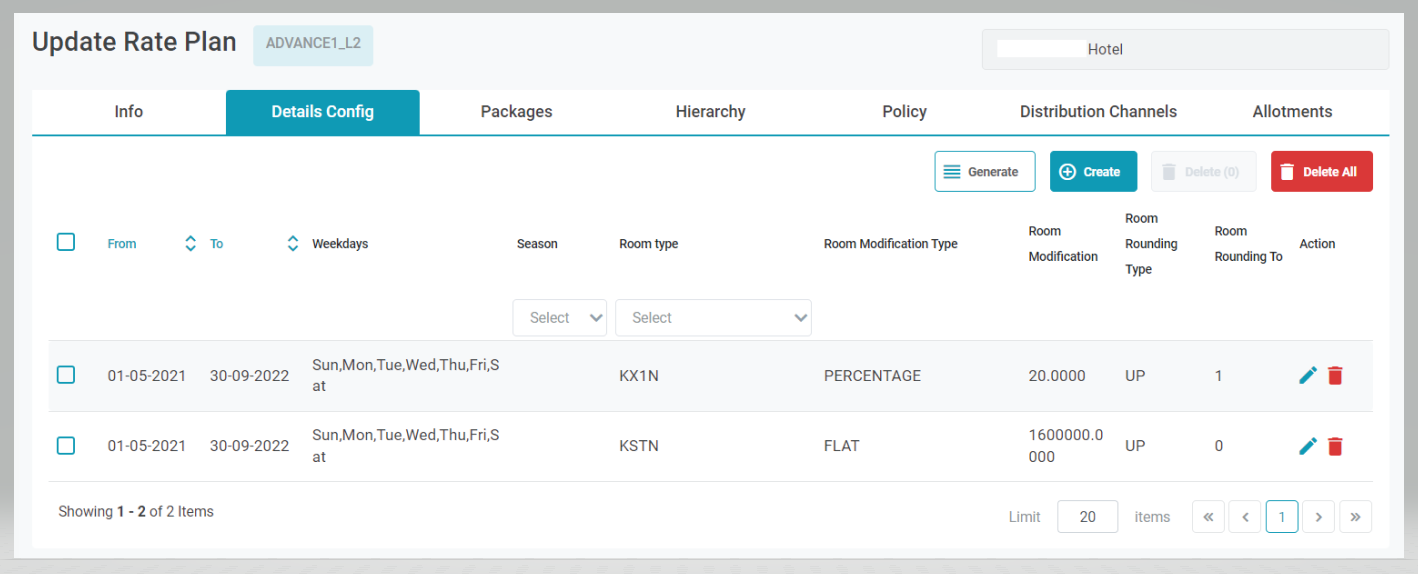
Task: Delete the KSTN row using trash icon
Action: tap(1335, 446)
